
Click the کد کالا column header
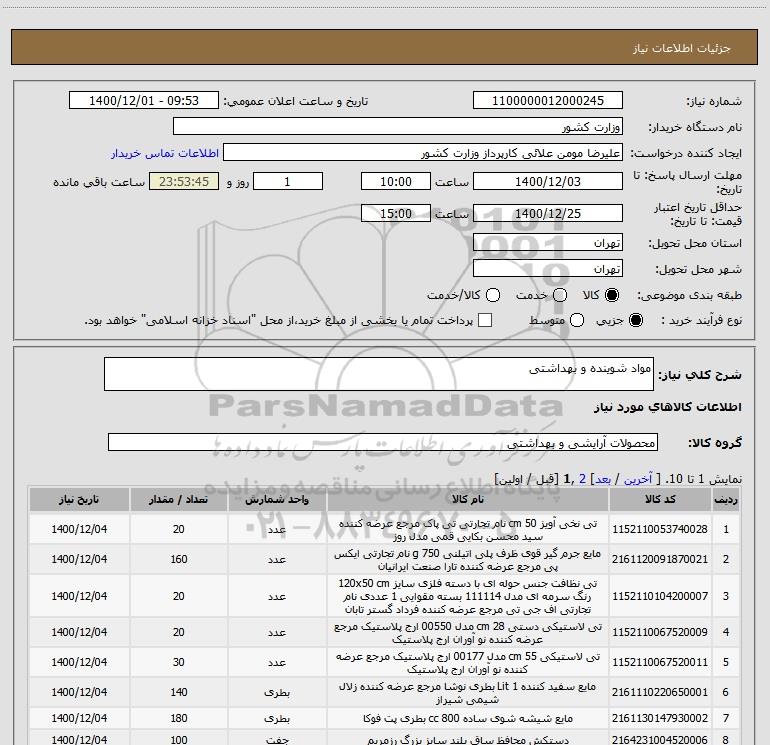tap(660, 499)
